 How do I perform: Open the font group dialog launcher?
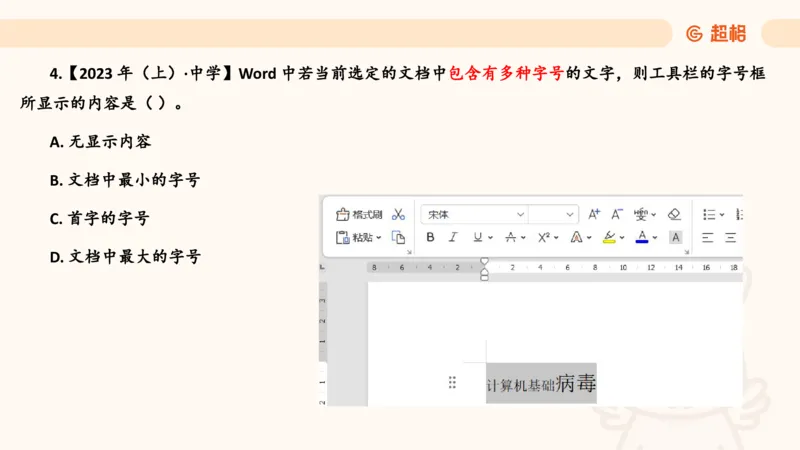[687, 252]
